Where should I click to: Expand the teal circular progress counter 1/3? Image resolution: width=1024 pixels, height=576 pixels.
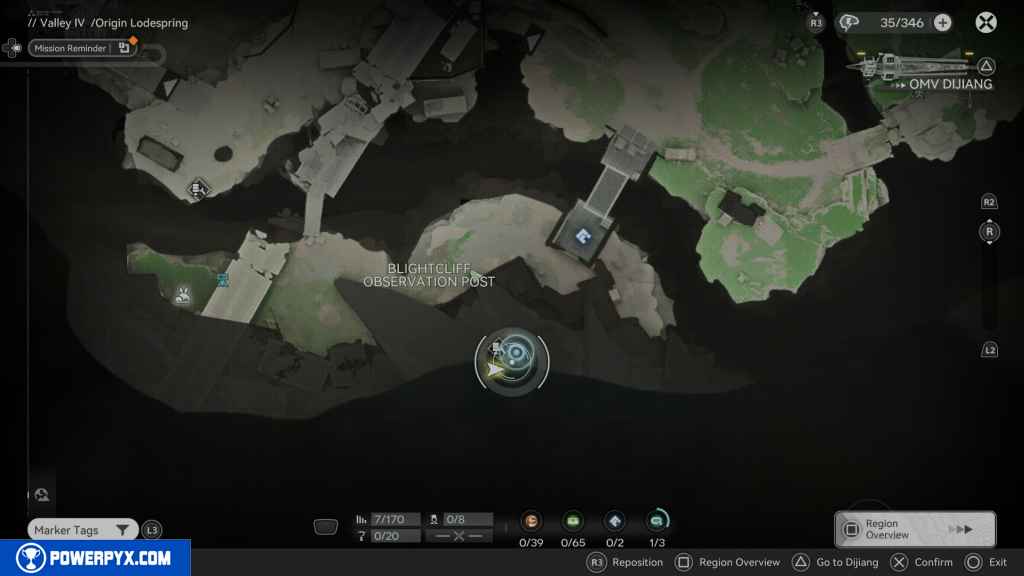pyautogui.click(x=657, y=520)
